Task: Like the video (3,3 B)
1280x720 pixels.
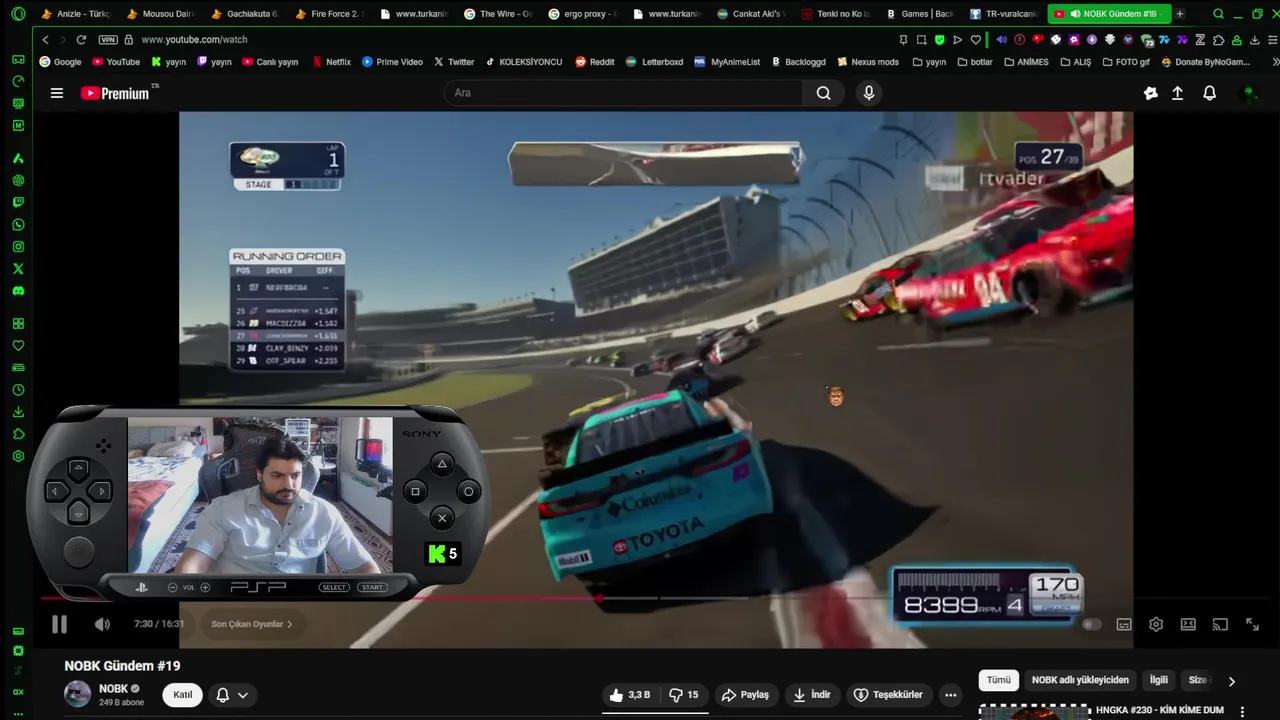Action: point(630,695)
